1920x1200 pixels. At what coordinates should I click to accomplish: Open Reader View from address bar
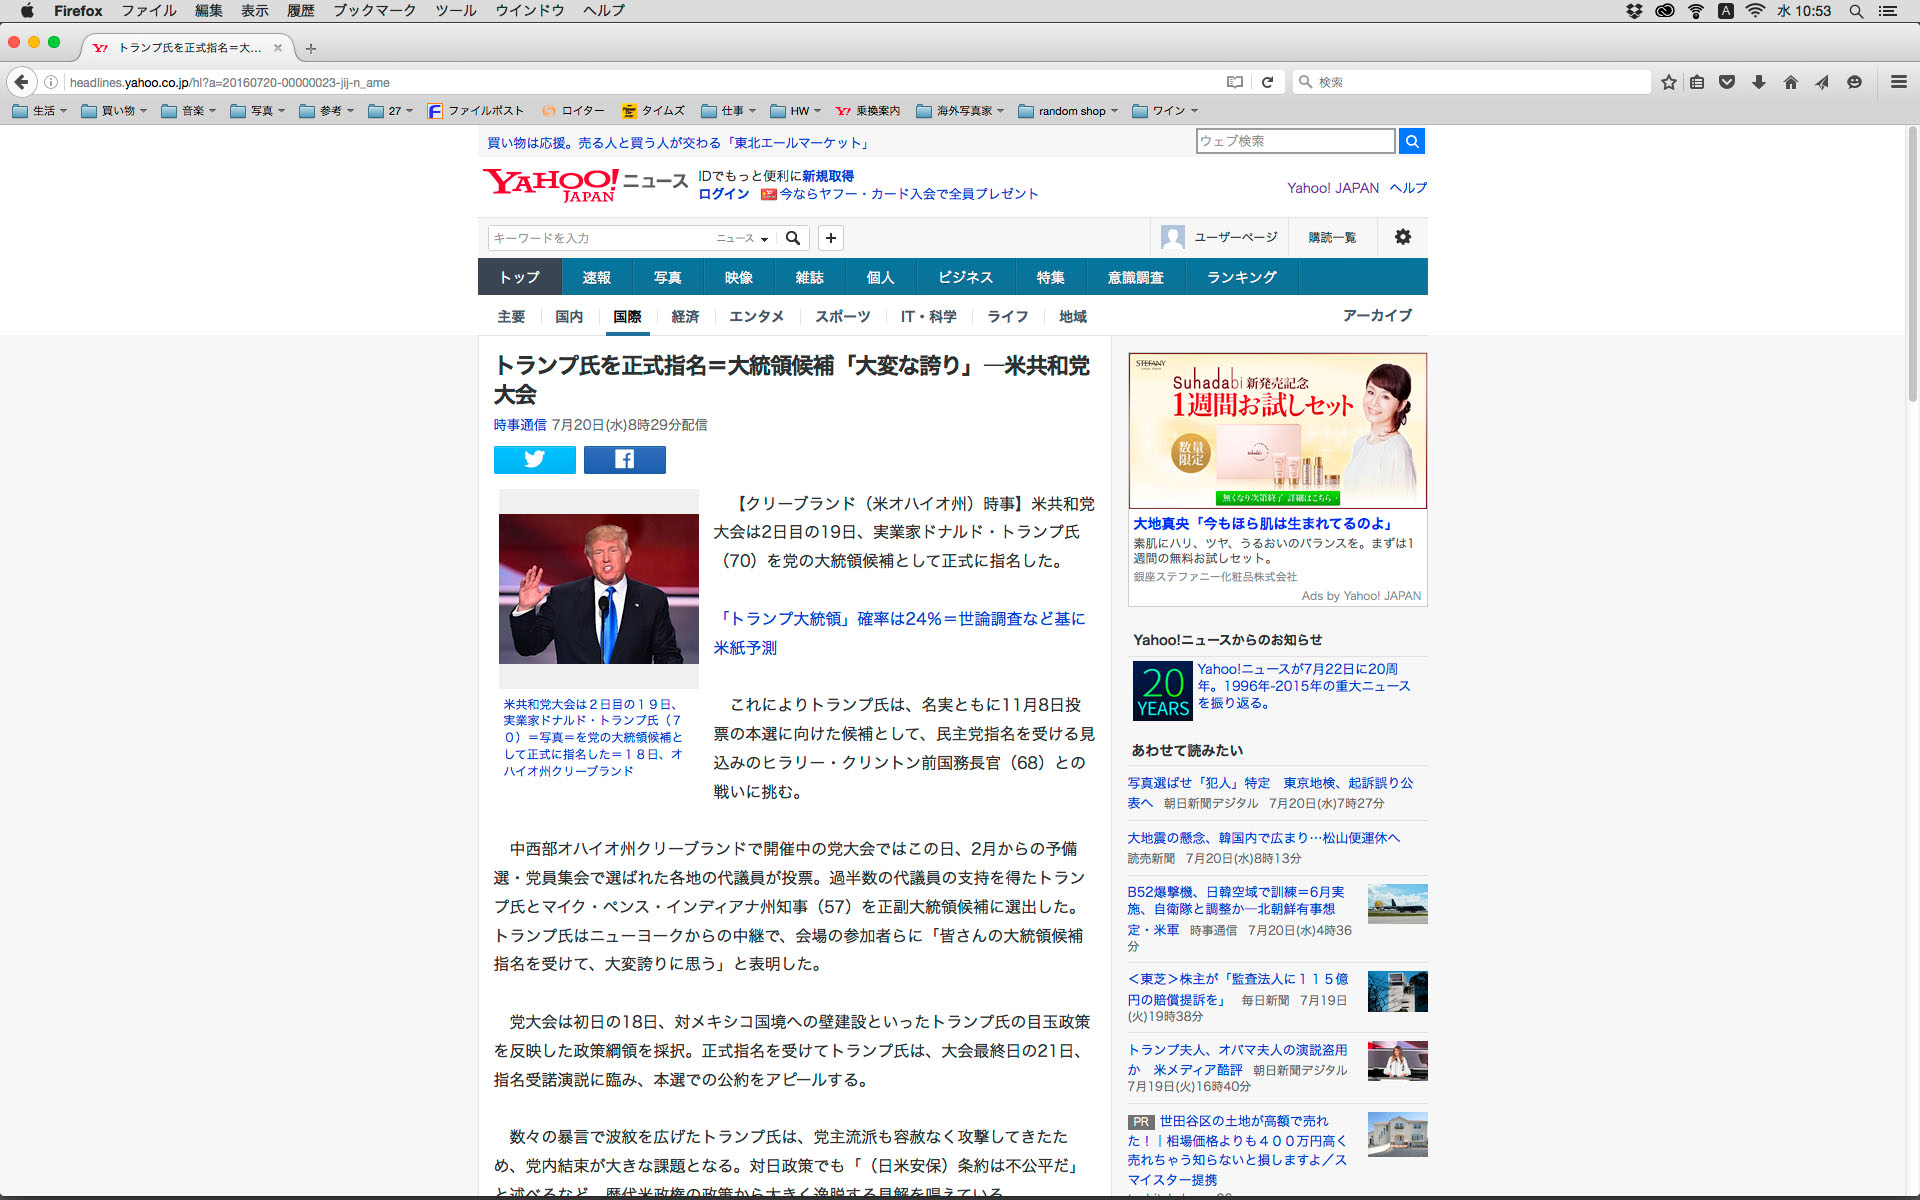click(x=1235, y=82)
